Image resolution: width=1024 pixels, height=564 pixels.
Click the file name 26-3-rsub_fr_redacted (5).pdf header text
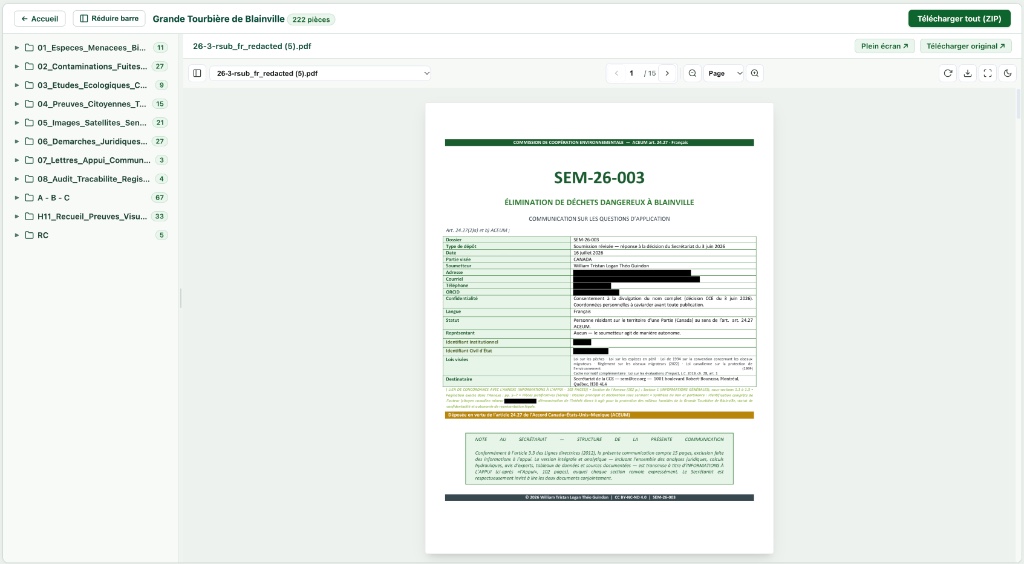click(251, 46)
